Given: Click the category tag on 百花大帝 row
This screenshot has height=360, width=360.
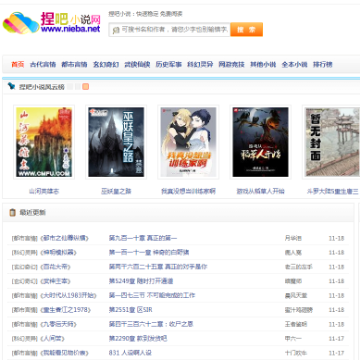Looking at the screenshot, I should 25,267.
